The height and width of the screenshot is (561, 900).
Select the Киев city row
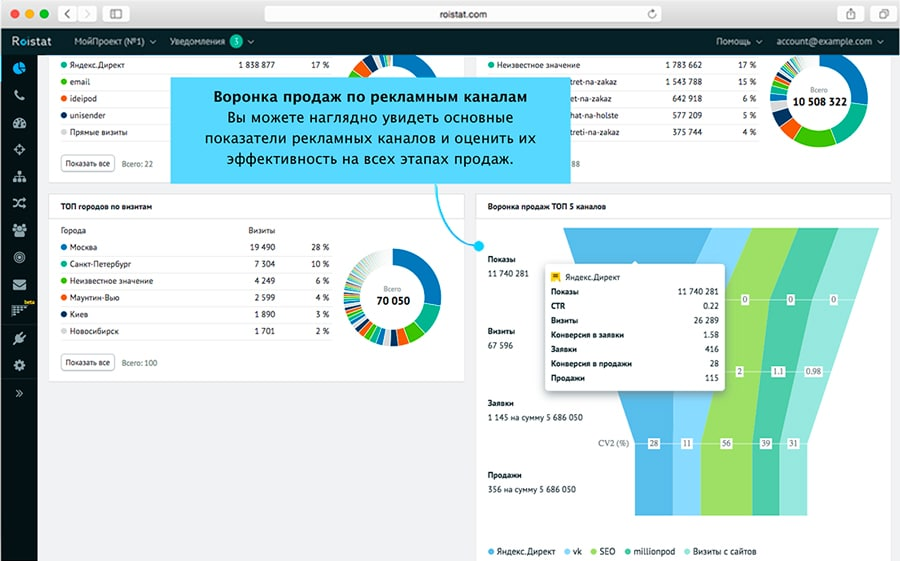(195, 314)
